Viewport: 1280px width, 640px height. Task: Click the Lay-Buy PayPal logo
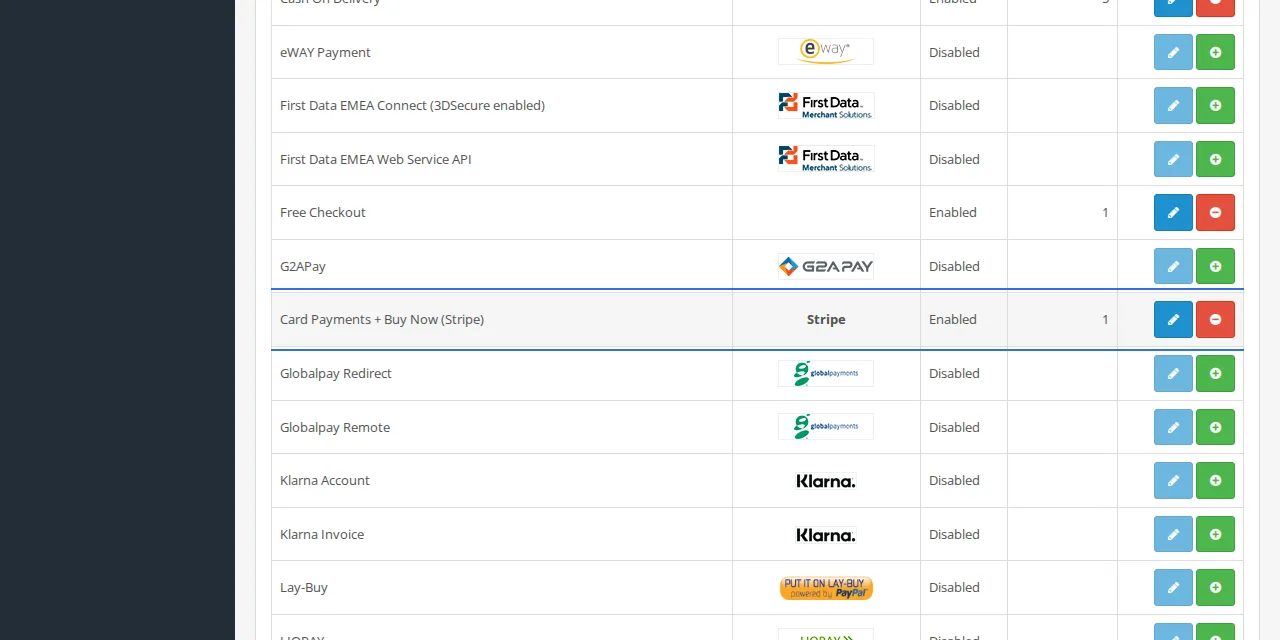click(x=826, y=588)
